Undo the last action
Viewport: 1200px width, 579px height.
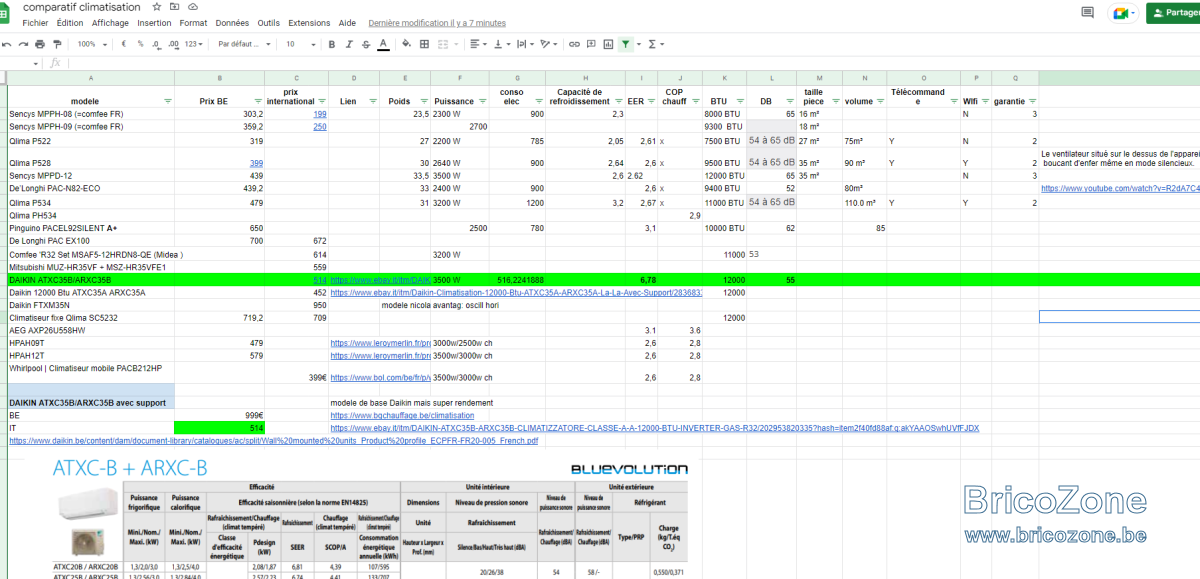7,44
